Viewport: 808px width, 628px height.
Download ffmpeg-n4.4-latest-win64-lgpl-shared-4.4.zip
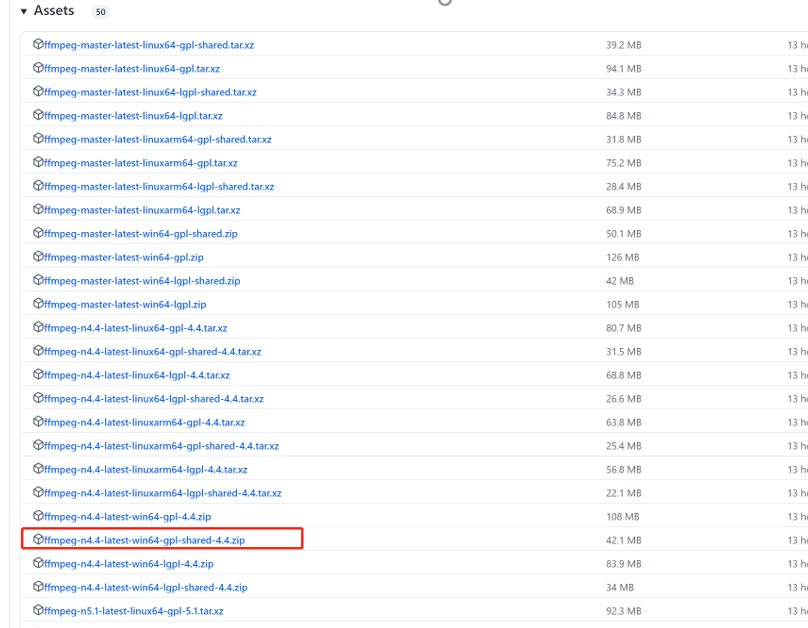145,587
